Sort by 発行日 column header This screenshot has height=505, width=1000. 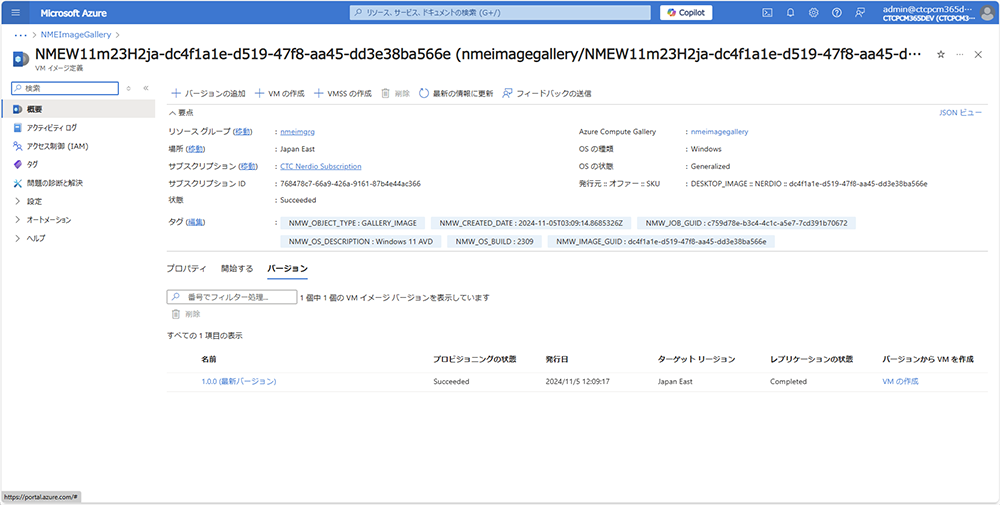coord(557,360)
